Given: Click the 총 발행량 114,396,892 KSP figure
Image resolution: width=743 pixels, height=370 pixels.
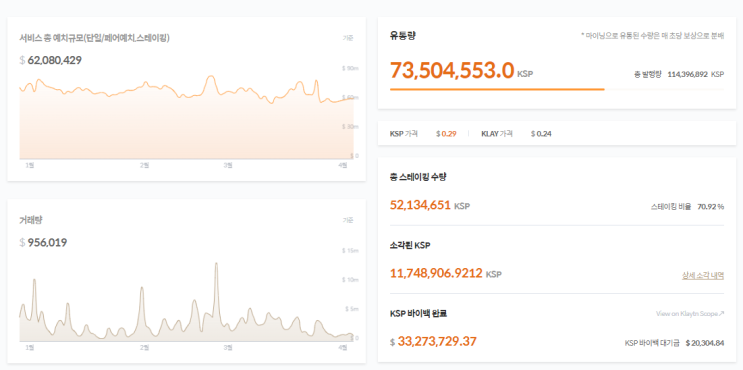Looking at the screenshot, I should pos(679,74).
